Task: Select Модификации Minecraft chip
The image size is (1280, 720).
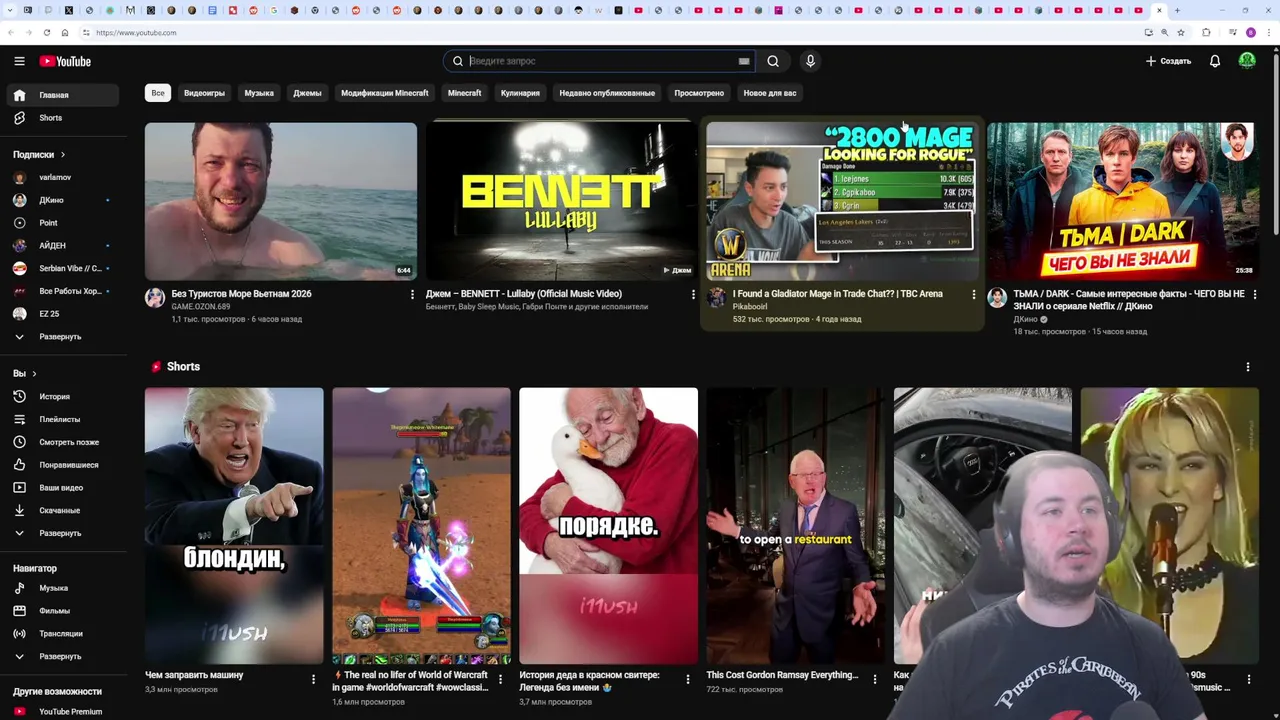Action: click(384, 93)
